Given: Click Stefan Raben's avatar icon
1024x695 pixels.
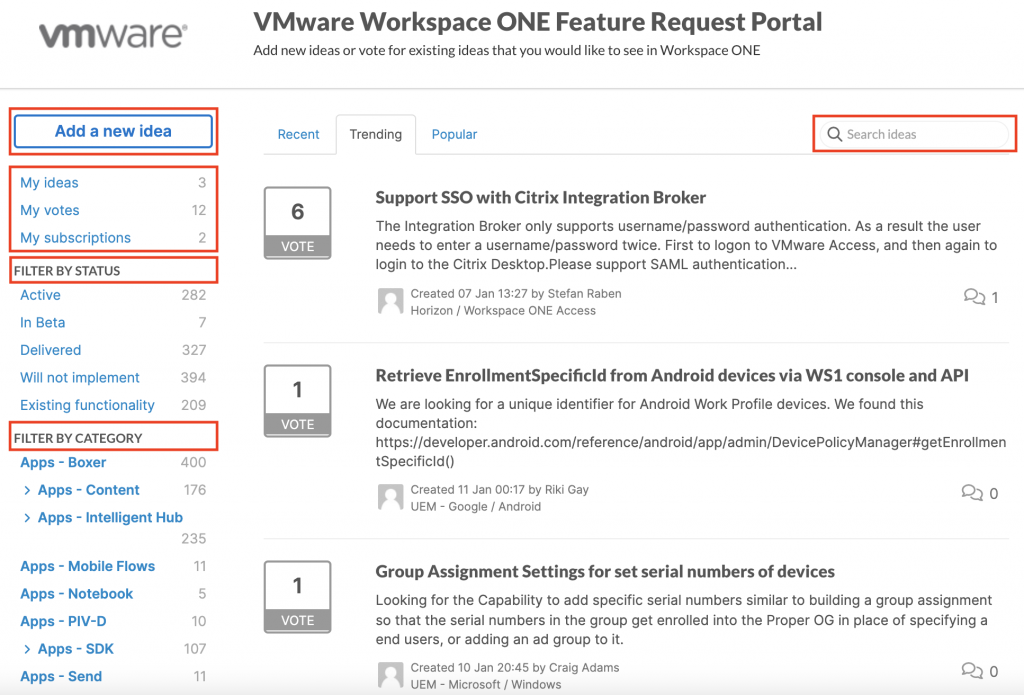Looking at the screenshot, I should pos(391,302).
